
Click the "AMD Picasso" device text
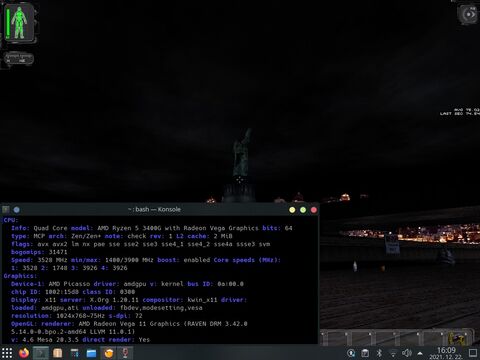tap(69, 284)
